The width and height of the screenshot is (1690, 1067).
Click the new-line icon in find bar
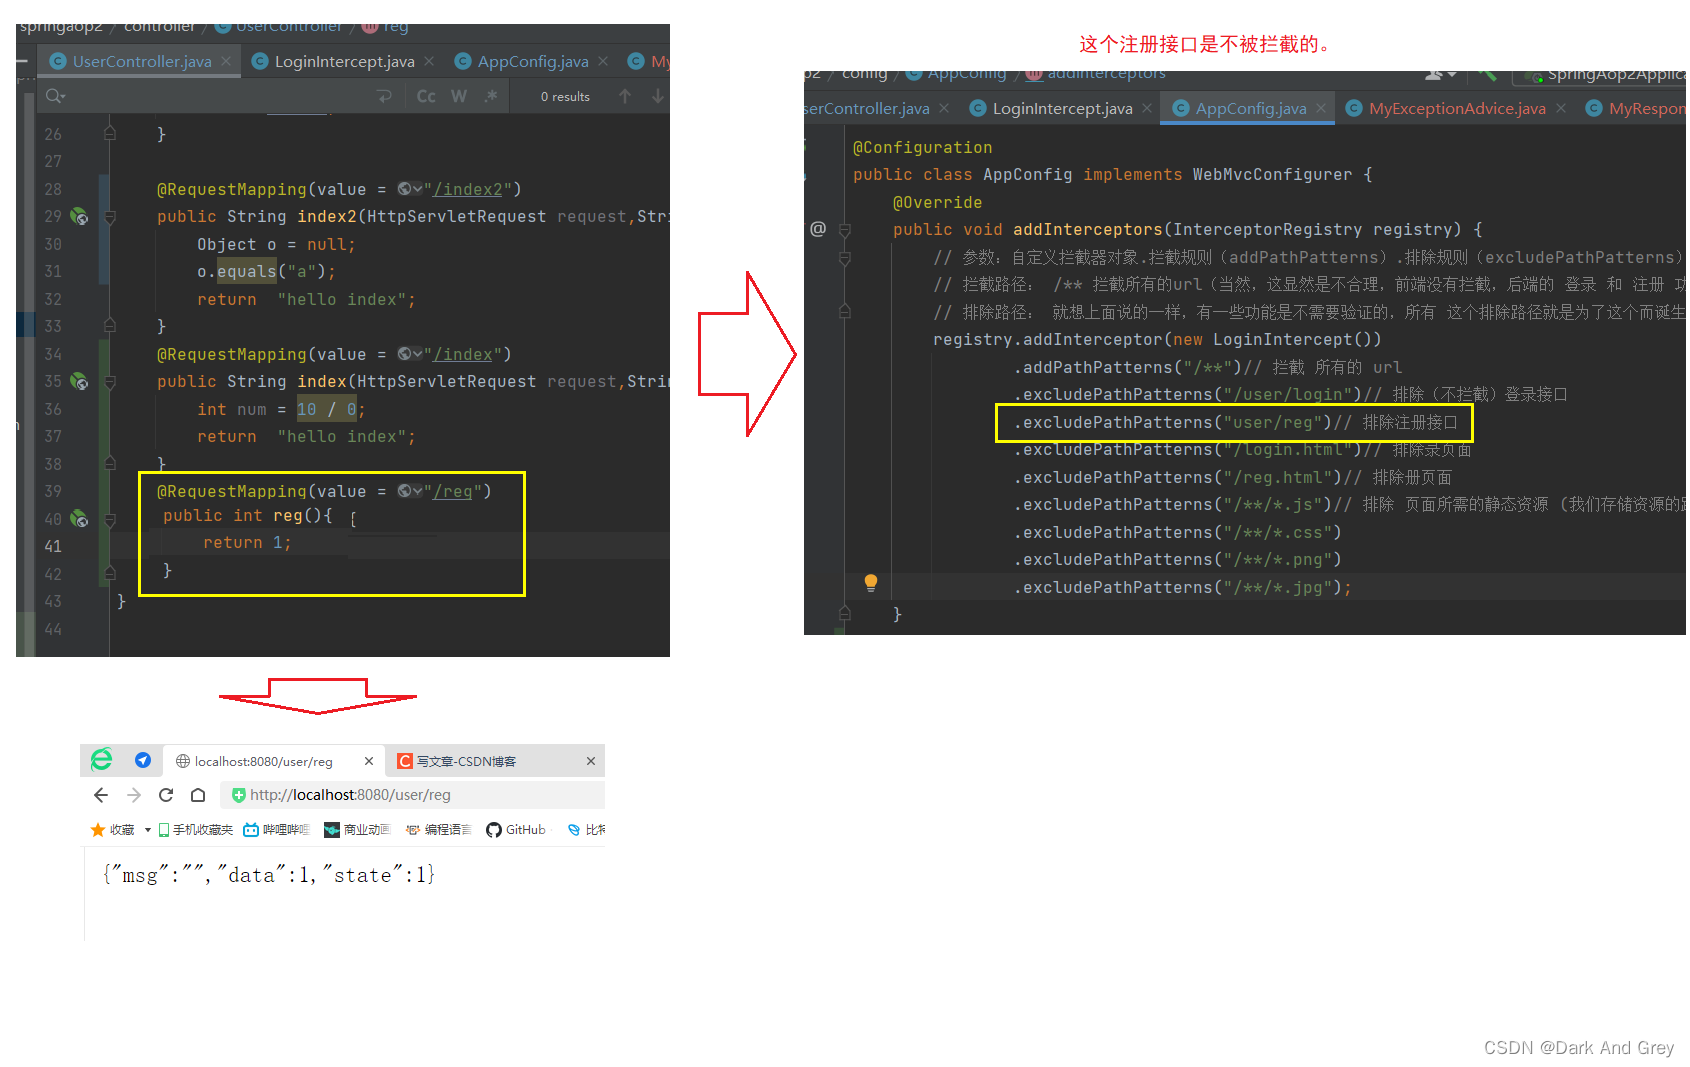point(384,96)
